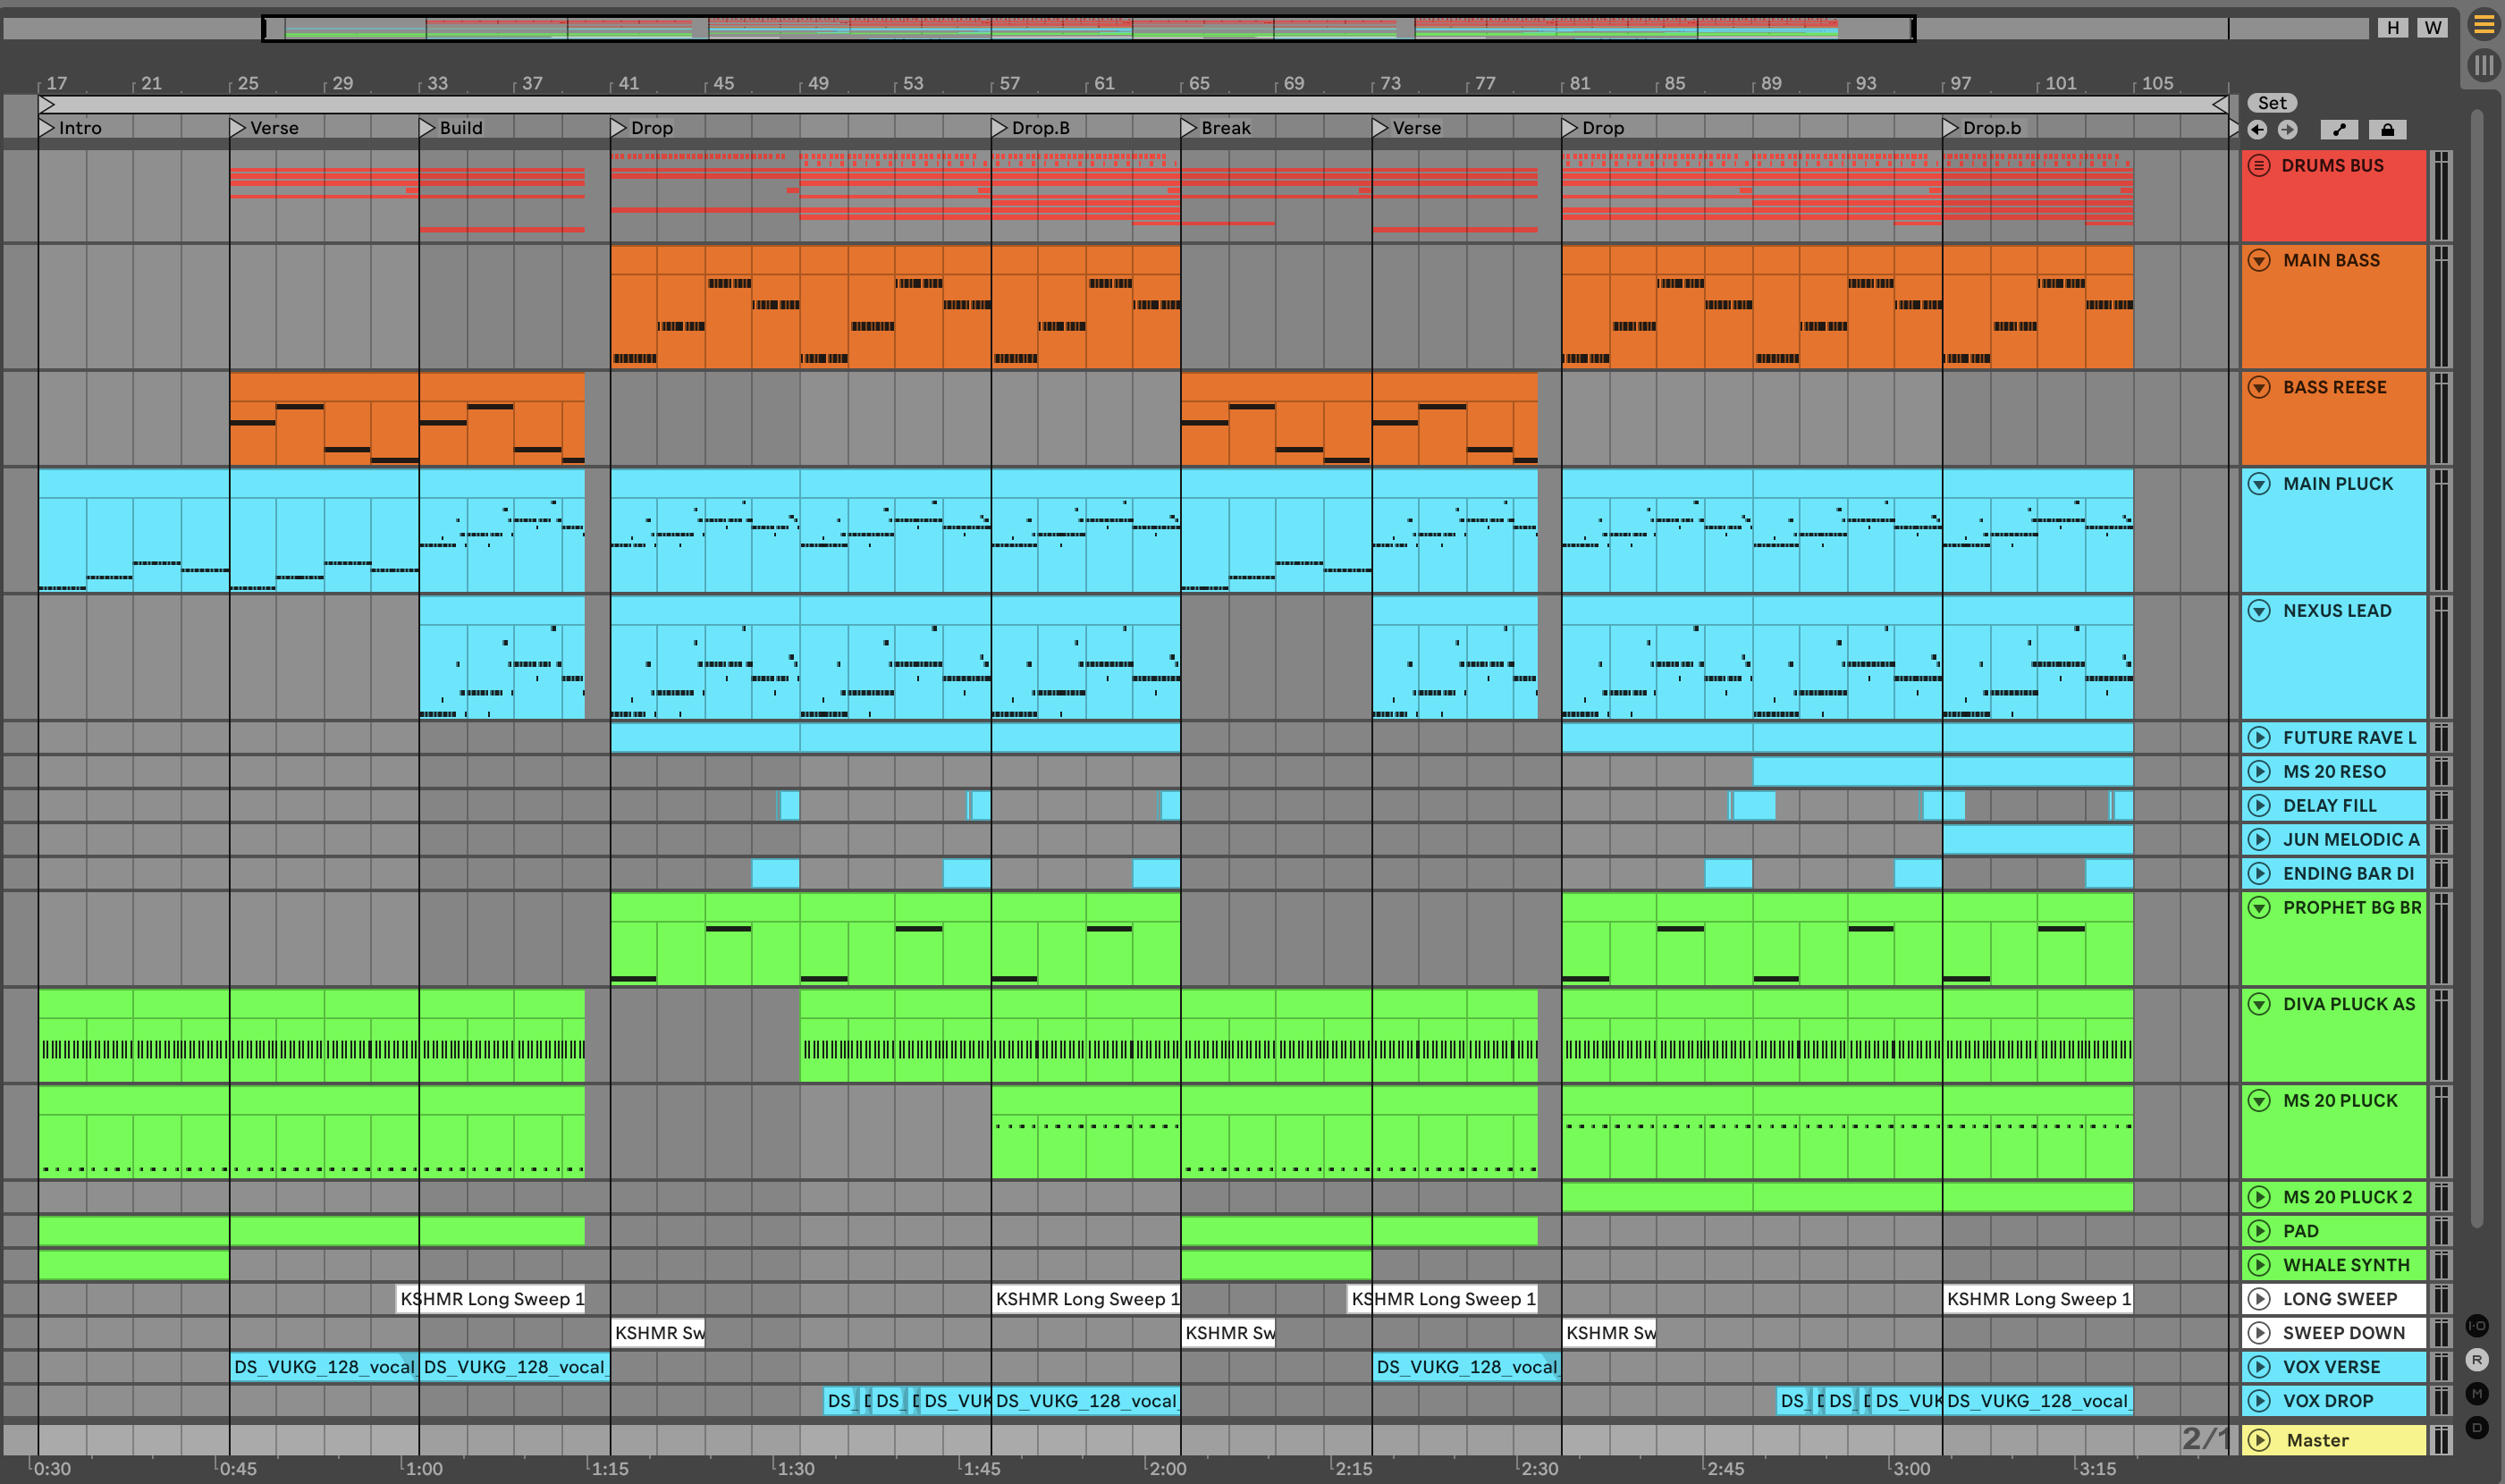The width and height of the screenshot is (2505, 1484).
Task: Click the H optimize height button
Action: [2393, 28]
